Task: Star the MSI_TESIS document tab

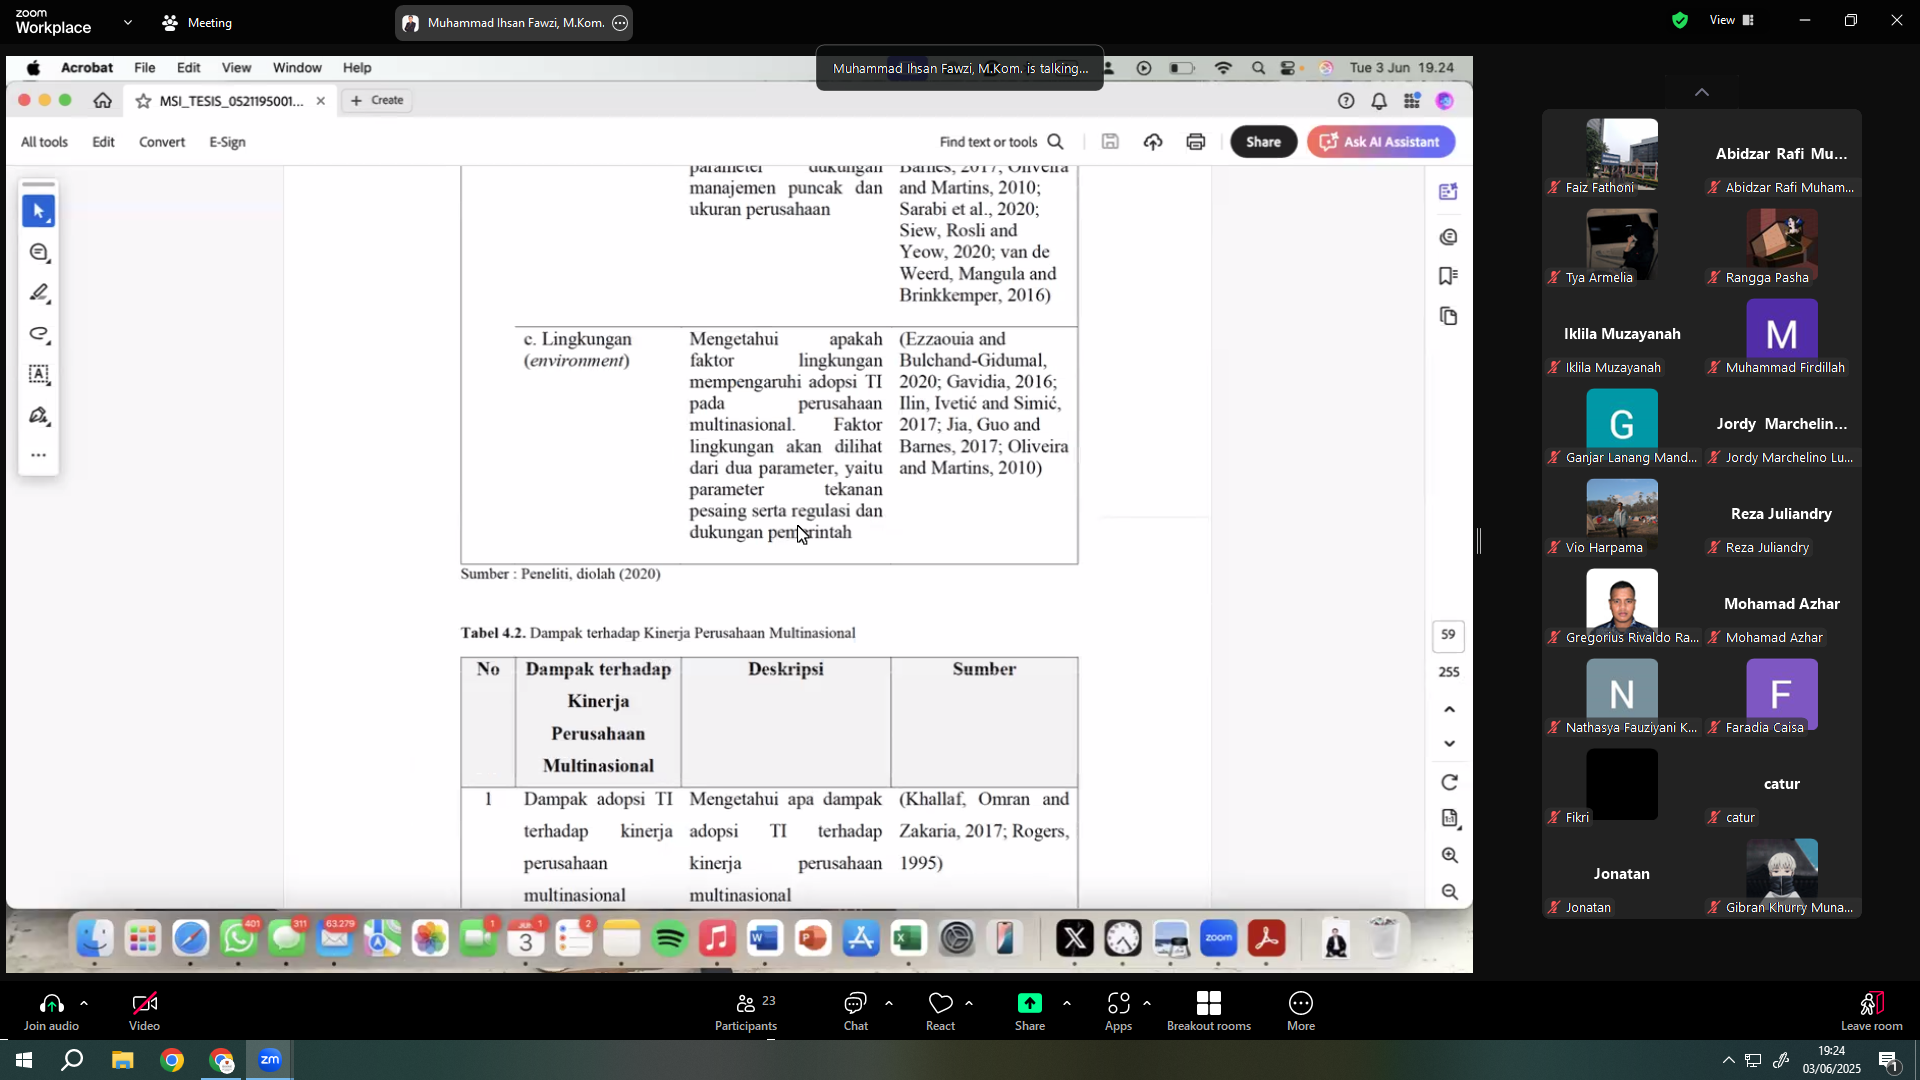Action: (x=143, y=101)
